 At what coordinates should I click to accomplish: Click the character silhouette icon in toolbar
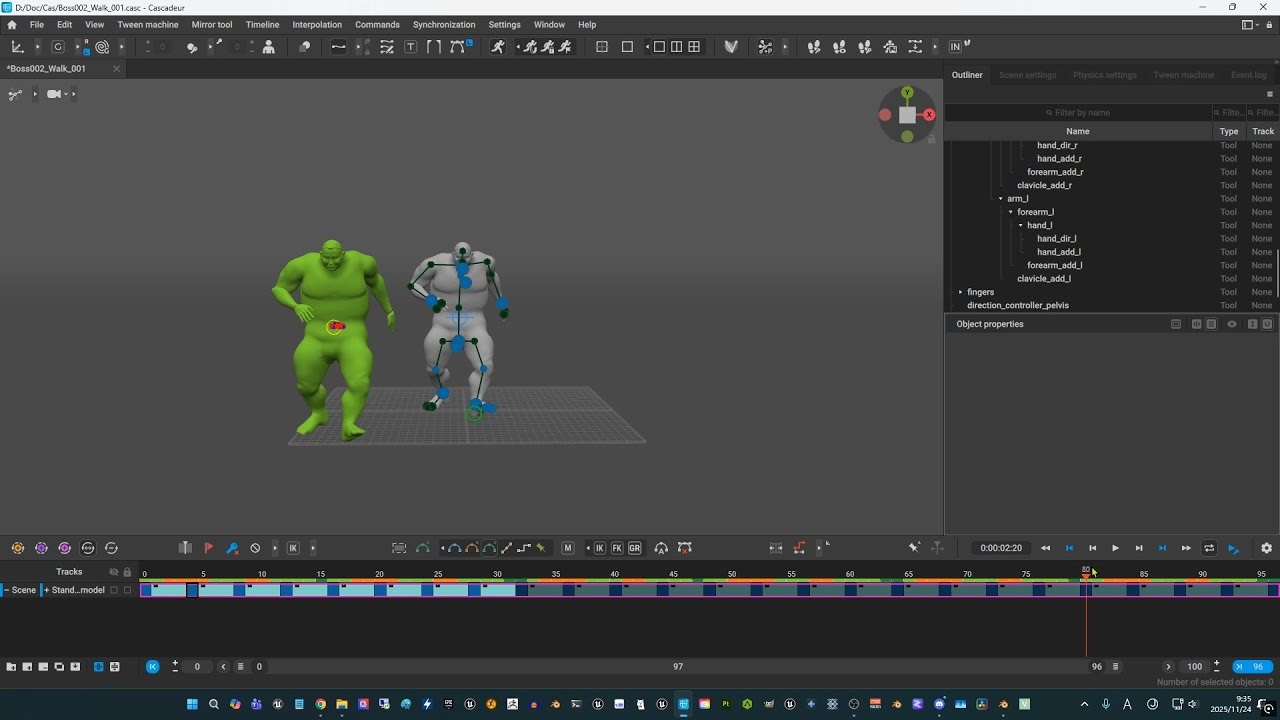(x=269, y=47)
